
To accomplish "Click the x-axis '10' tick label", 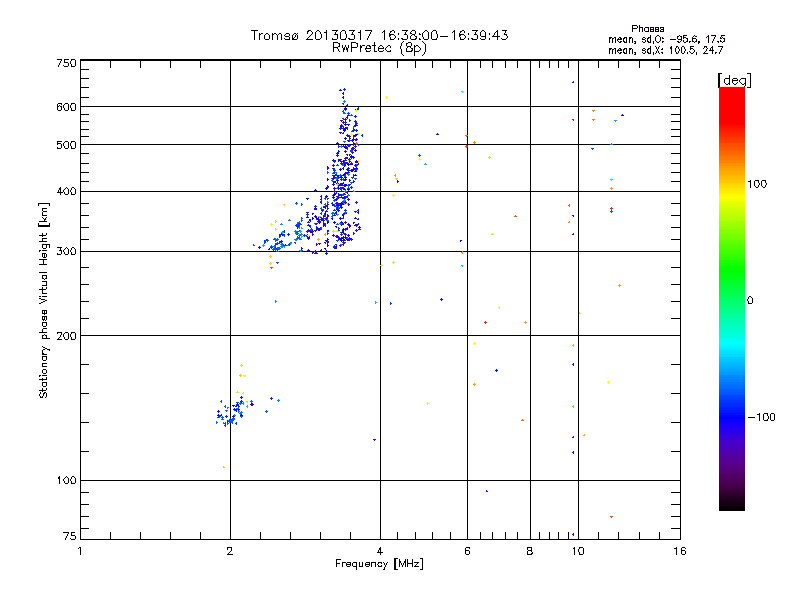I will 578,551.
